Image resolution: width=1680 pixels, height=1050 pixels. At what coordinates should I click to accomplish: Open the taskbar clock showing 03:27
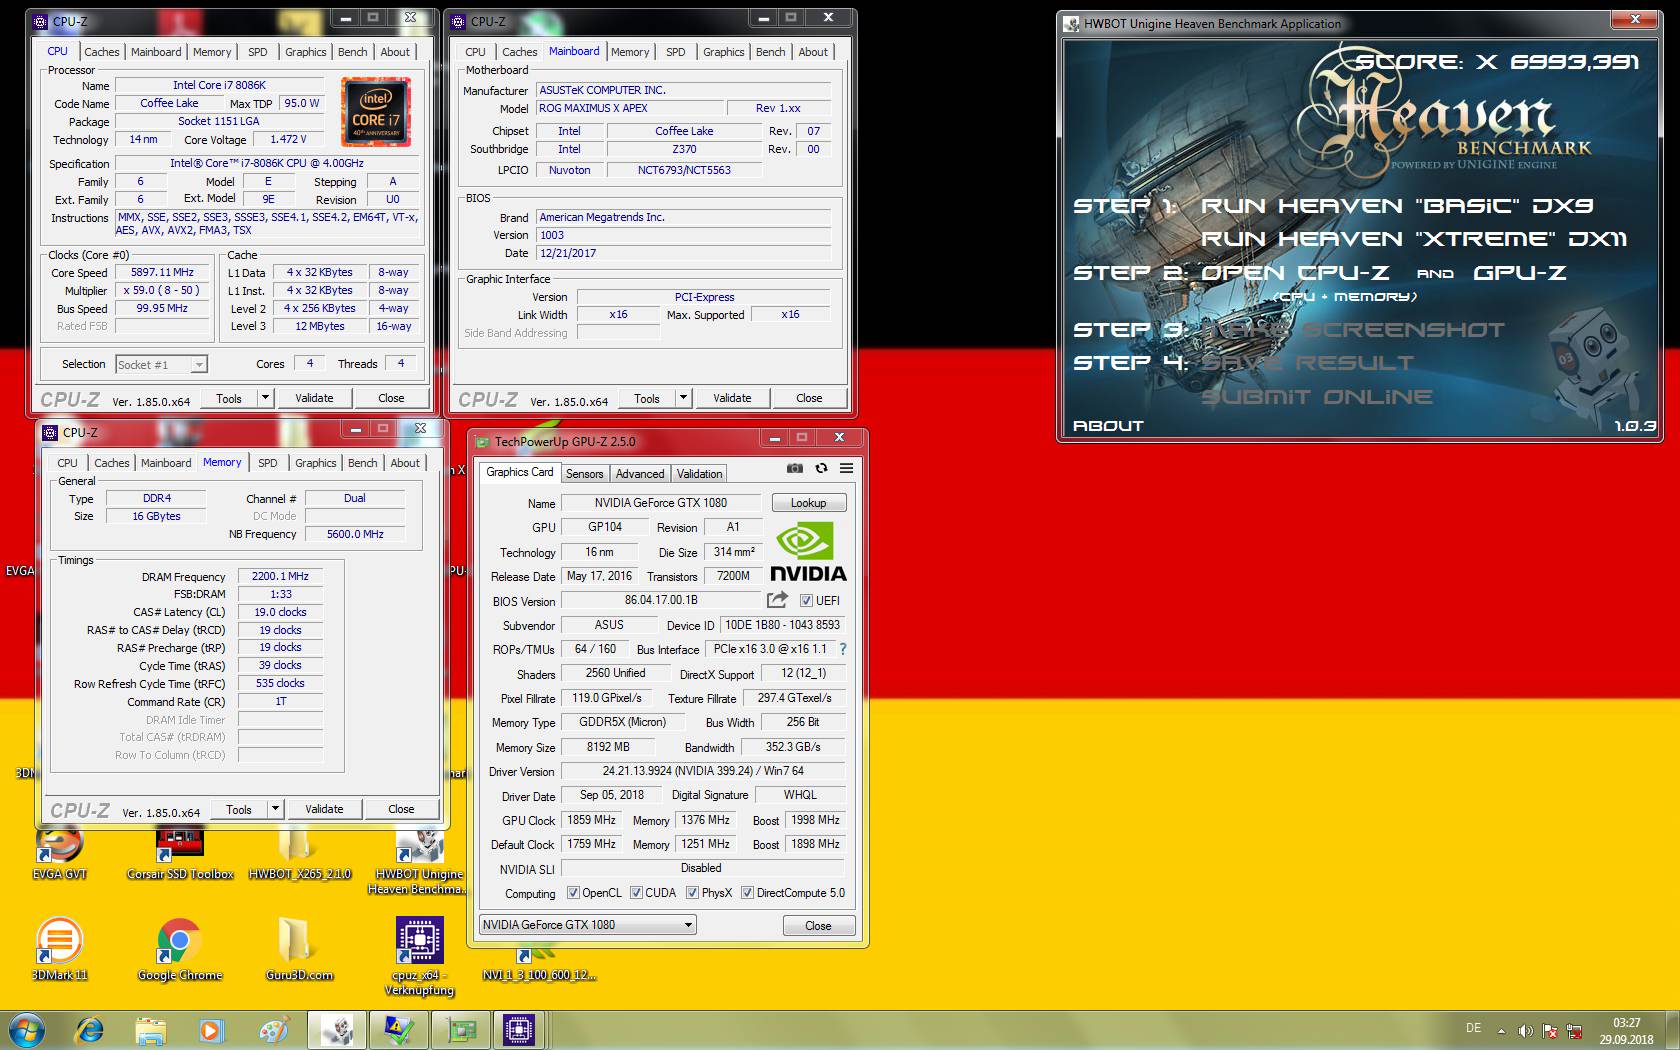pos(1626,1031)
